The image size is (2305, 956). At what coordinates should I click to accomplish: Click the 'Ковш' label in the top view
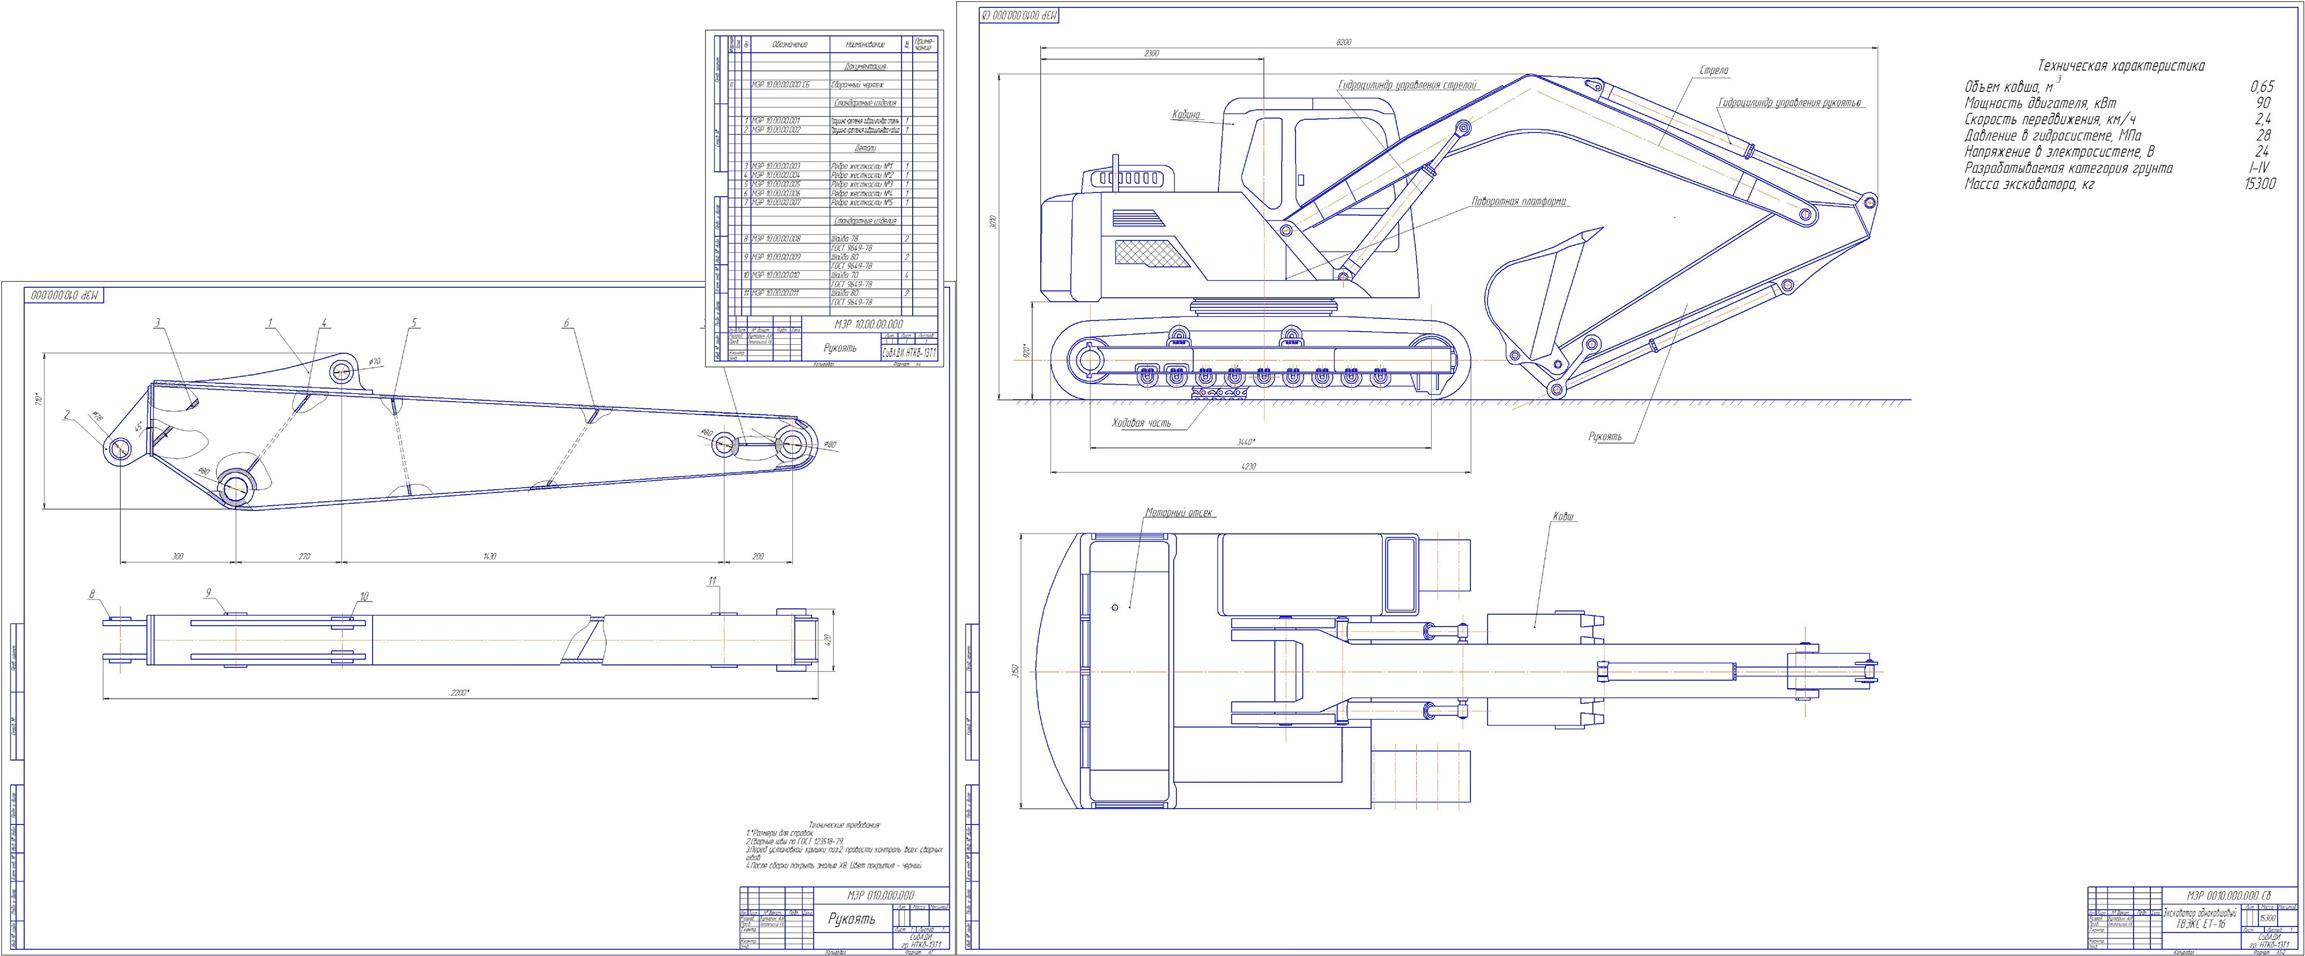[1563, 517]
